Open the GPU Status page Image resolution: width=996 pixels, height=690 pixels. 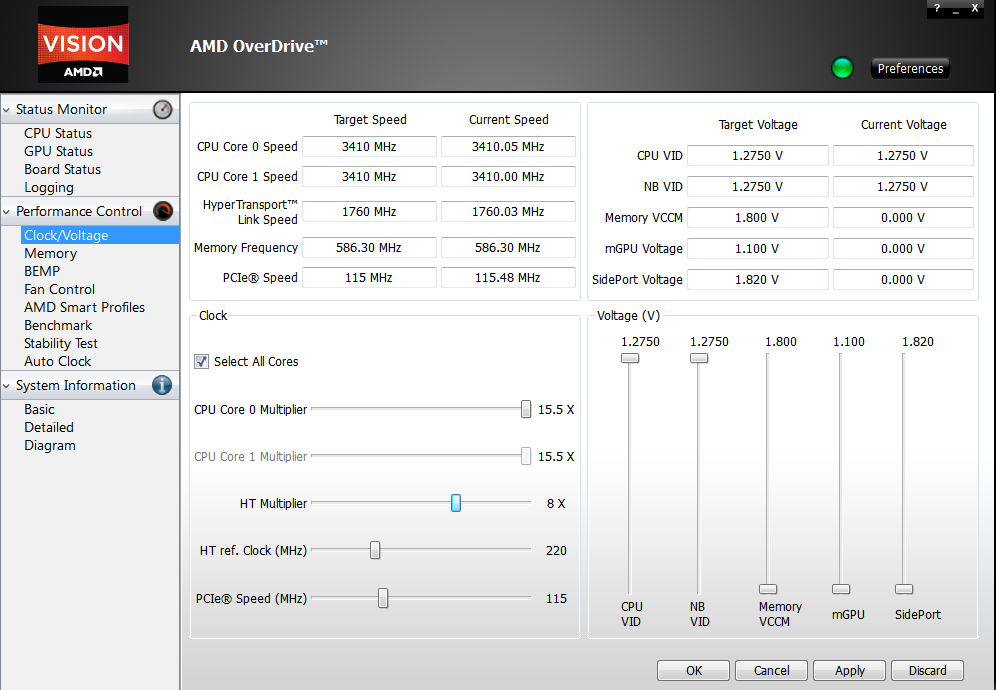coord(58,151)
